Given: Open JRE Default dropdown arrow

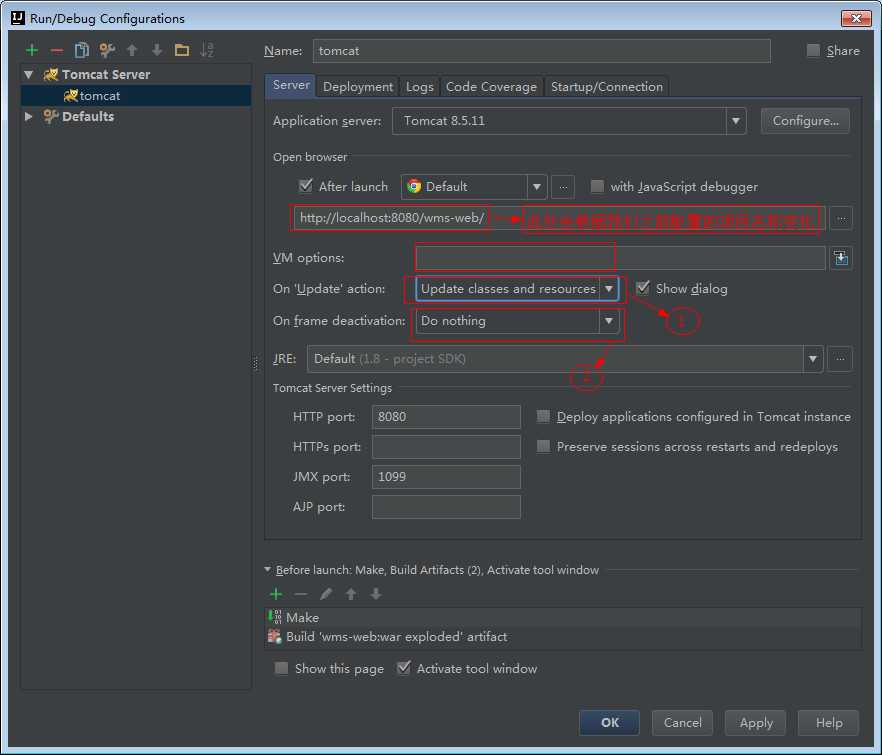Looking at the screenshot, I should point(813,359).
